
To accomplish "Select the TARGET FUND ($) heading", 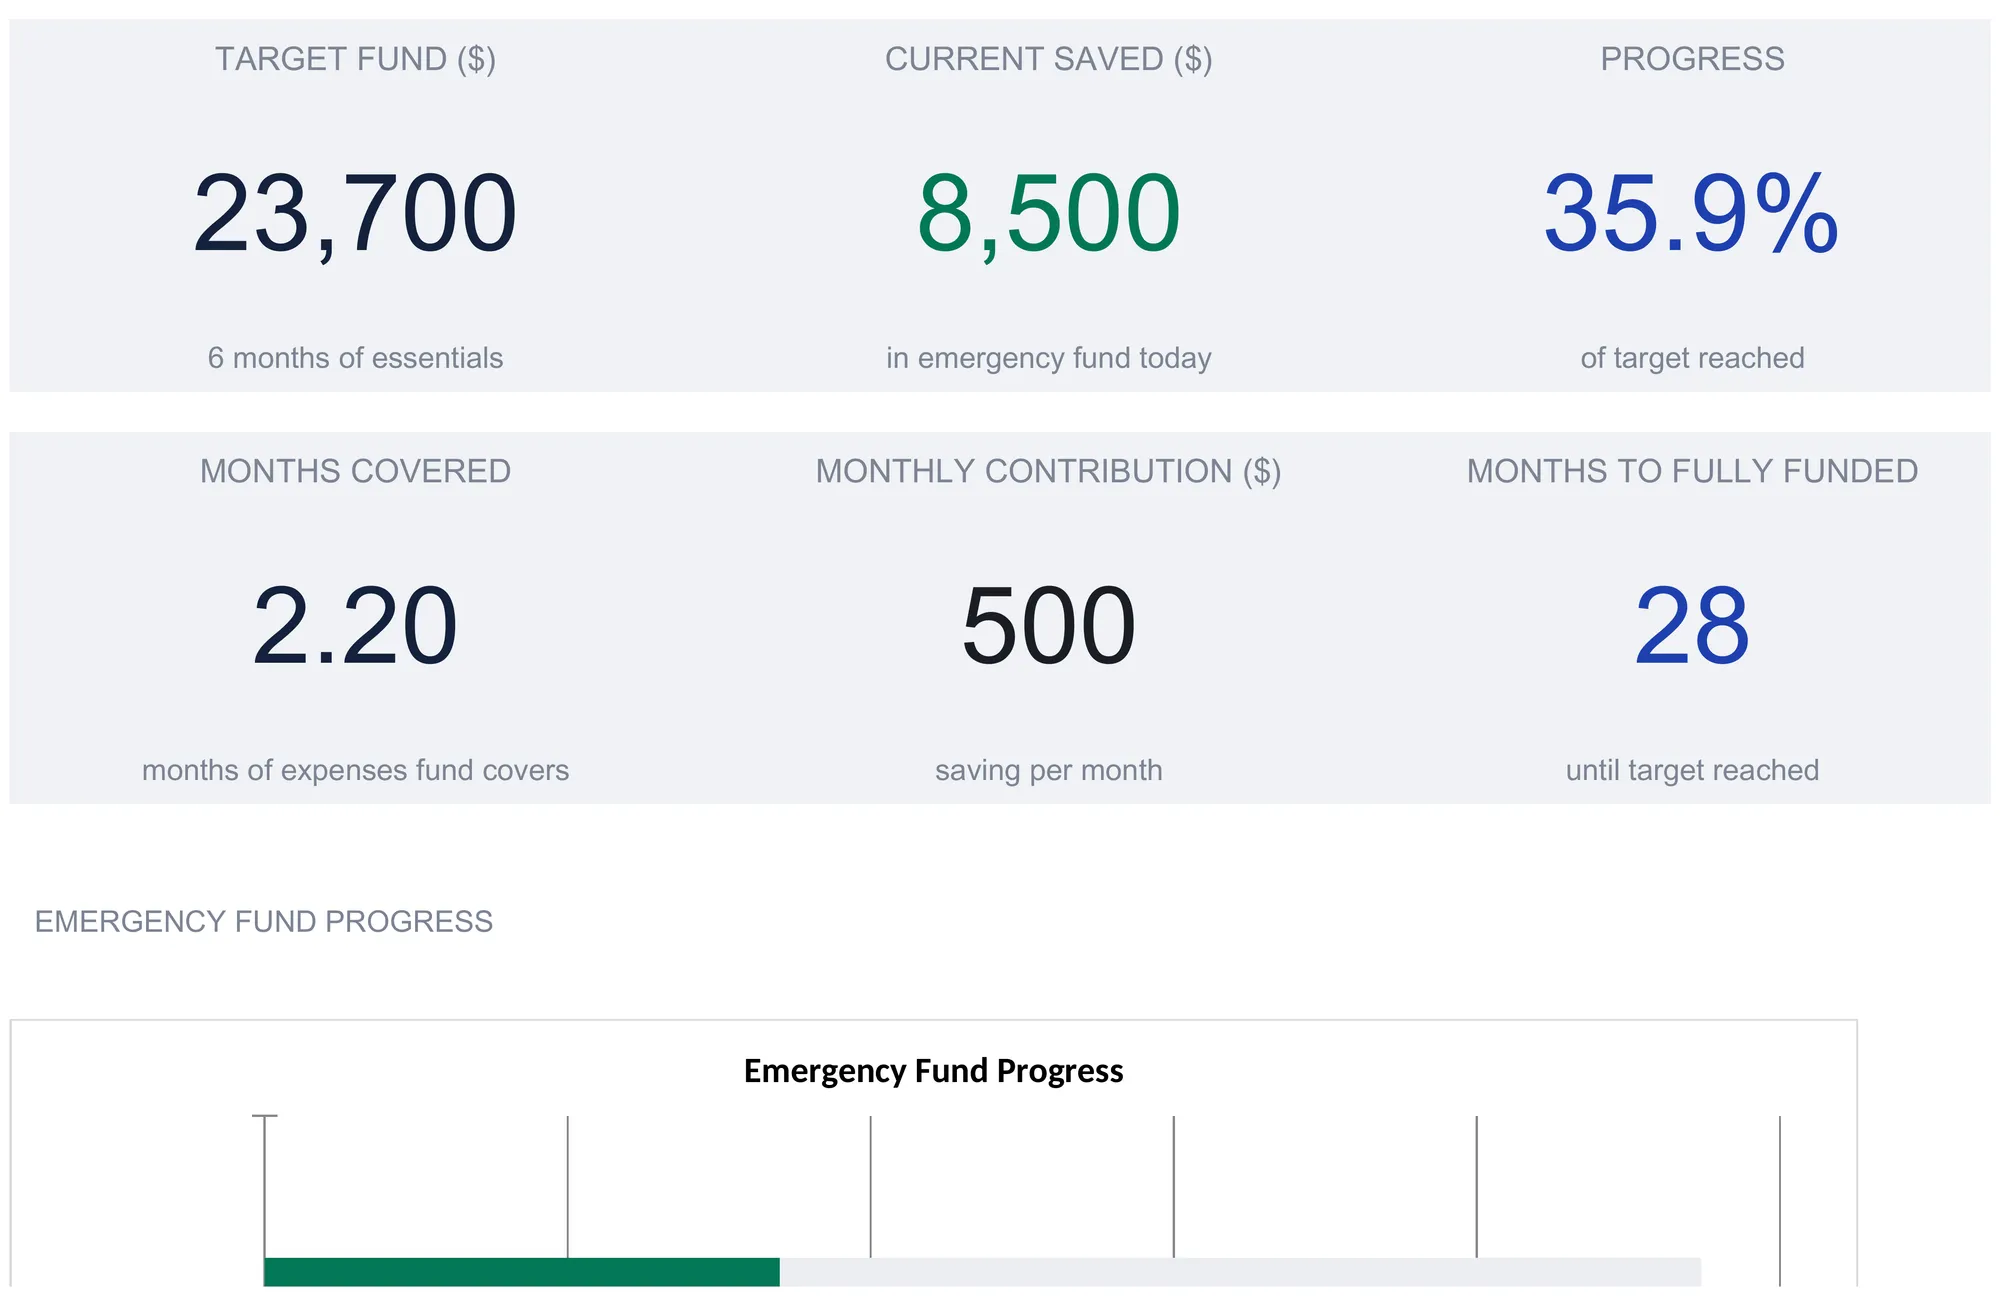I will pyautogui.click(x=355, y=59).
